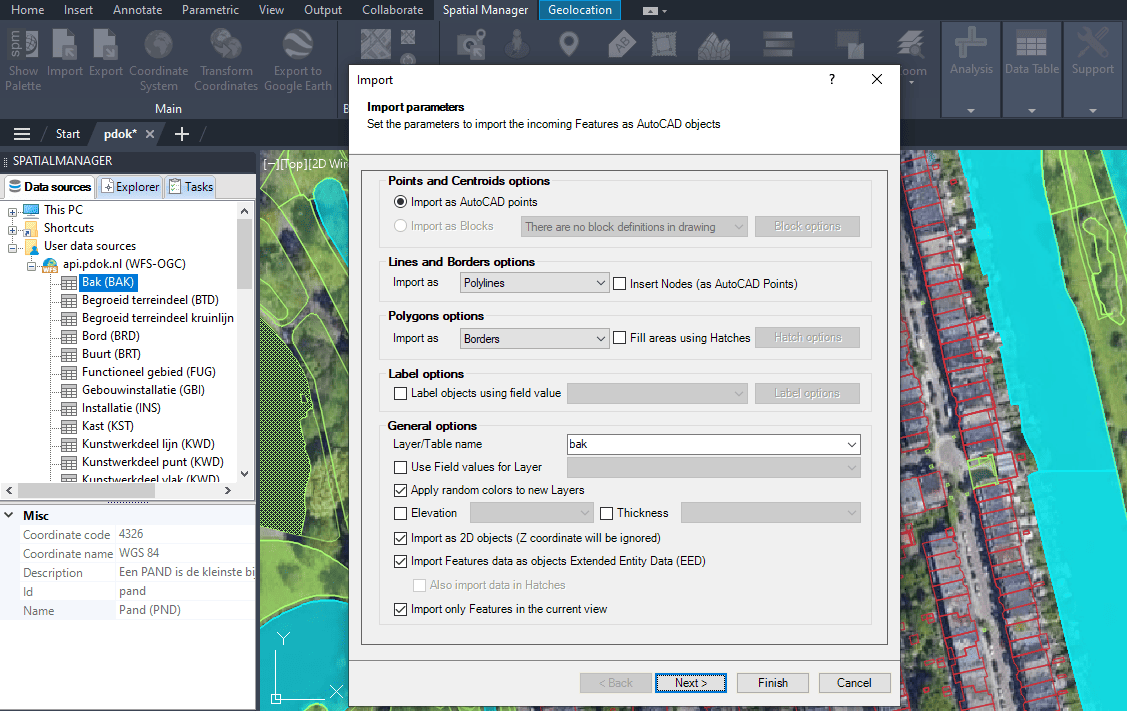Open the hamburger menu beside the Start tab
Image resolution: width=1127 pixels, height=711 pixels.
tap(22, 134)
